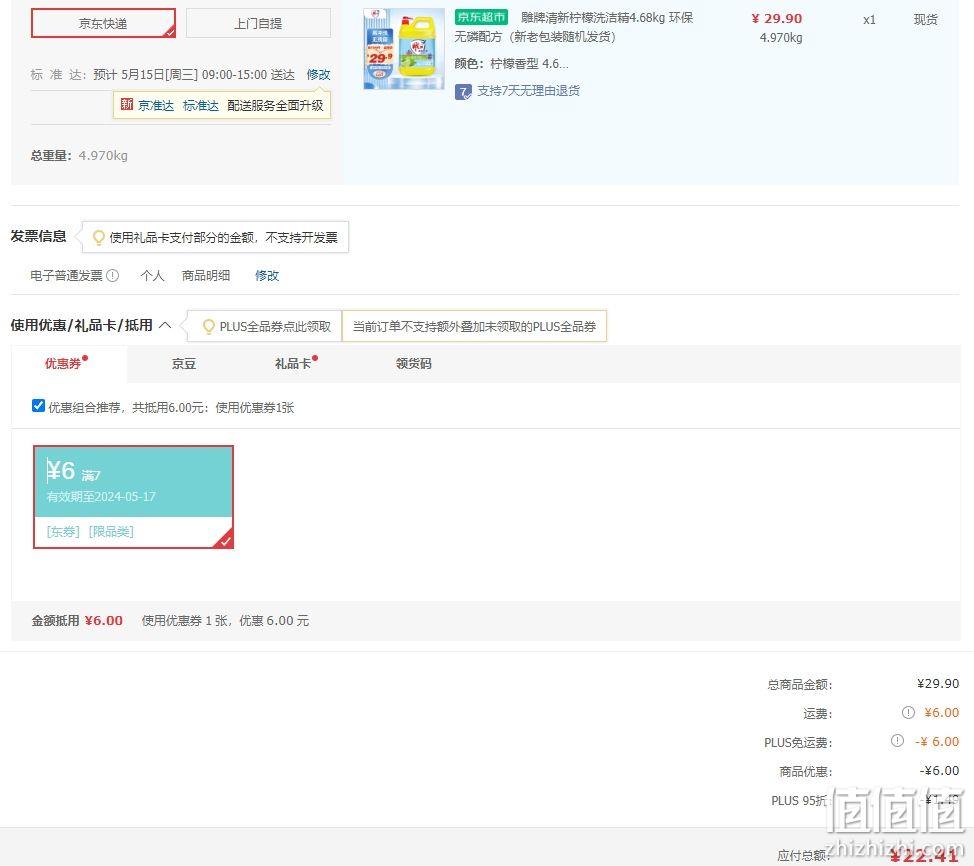Uncheck the 优惠组合推荐 checkbox
Image resolution: width=974 pixels, height=866 pixels.
pyautogui.click(x=38, y=406)
